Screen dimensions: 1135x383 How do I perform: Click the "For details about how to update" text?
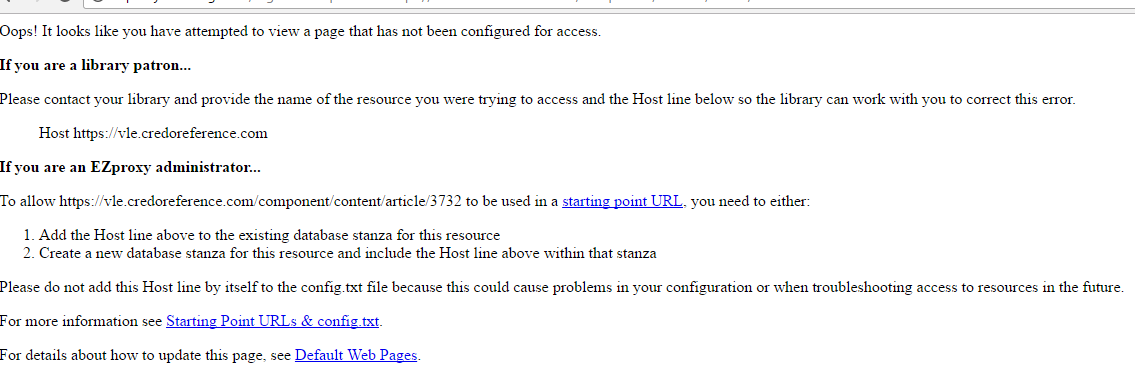146,355
